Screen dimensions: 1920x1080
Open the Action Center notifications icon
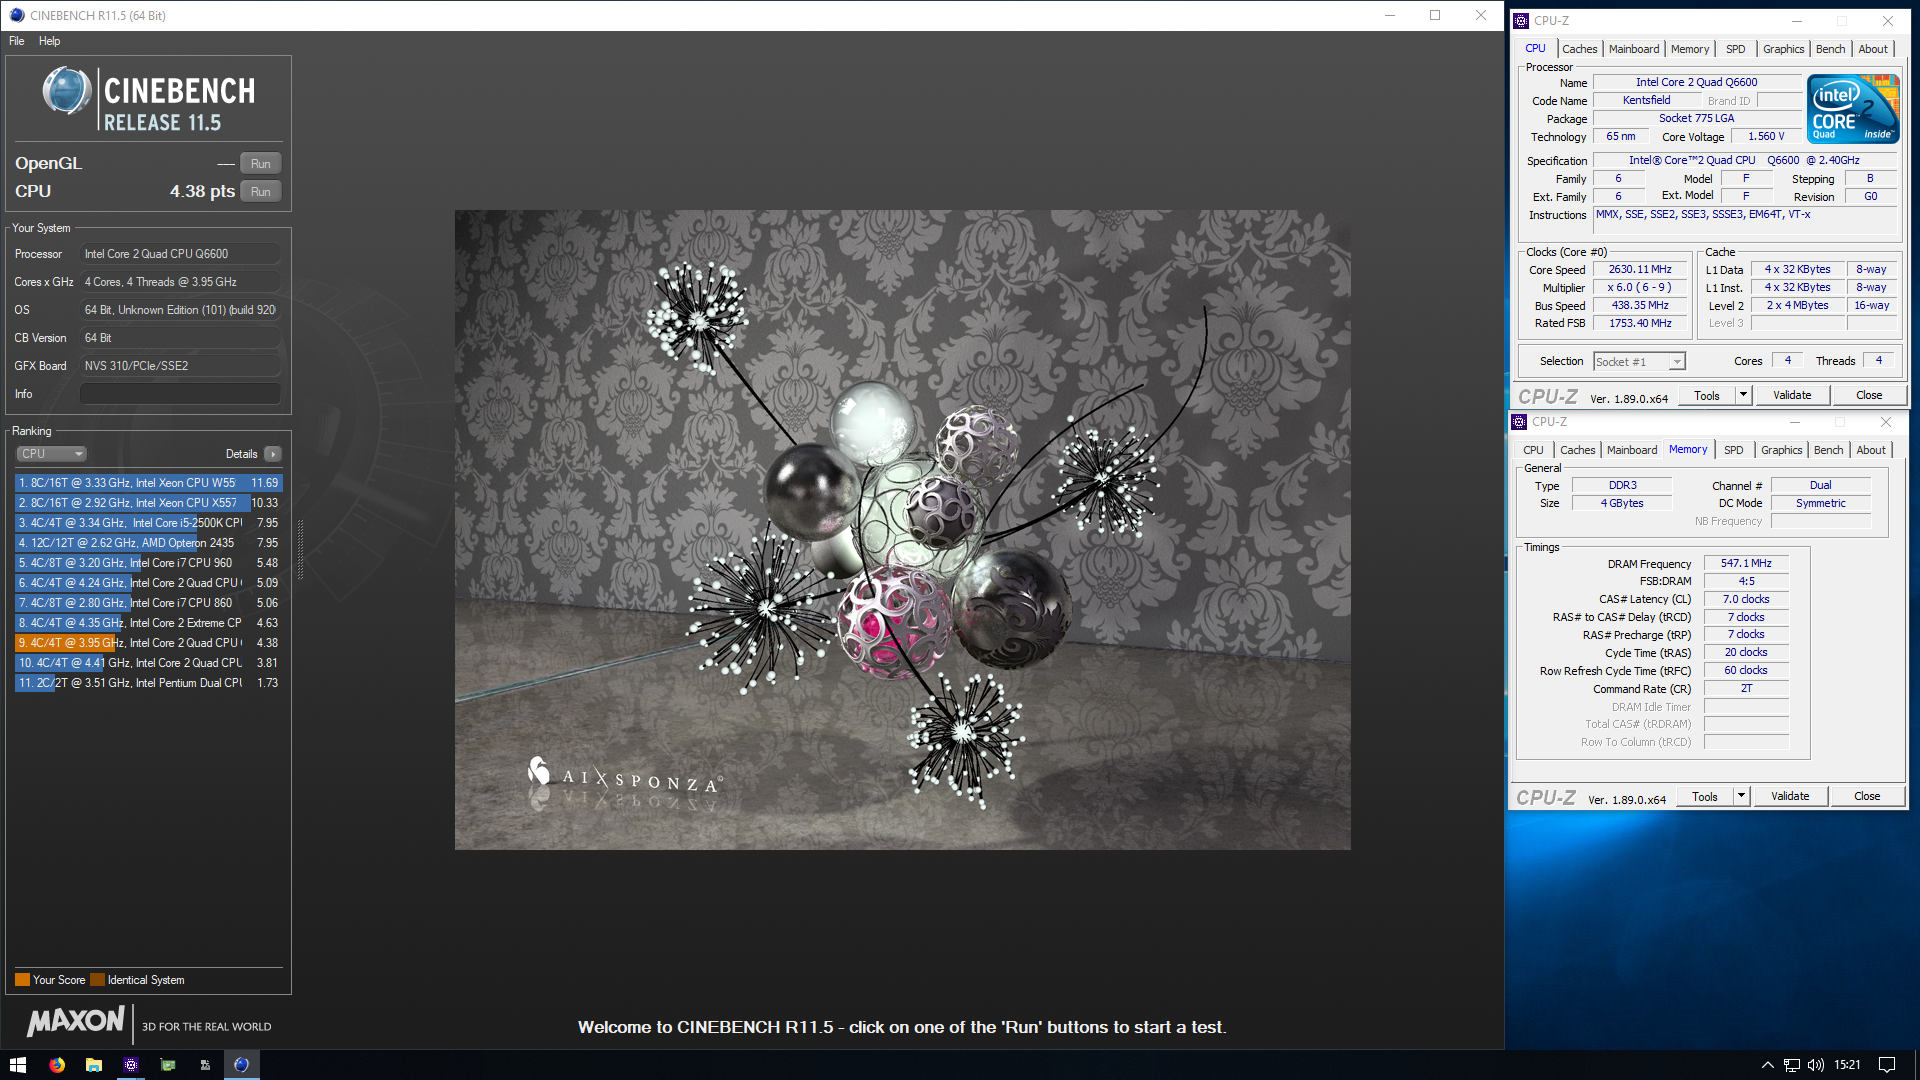[1887, 1065]
